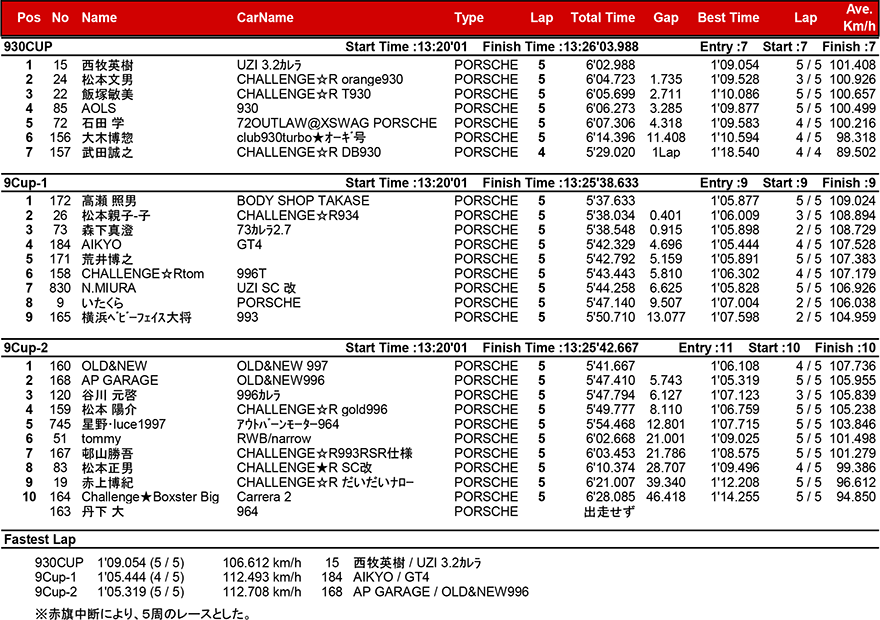Click fastest lap entry "AP GARAGE / OLD&NEW996"
Image resolution: width=880 pixels, height=620 pixels.
tap(441, 592)
